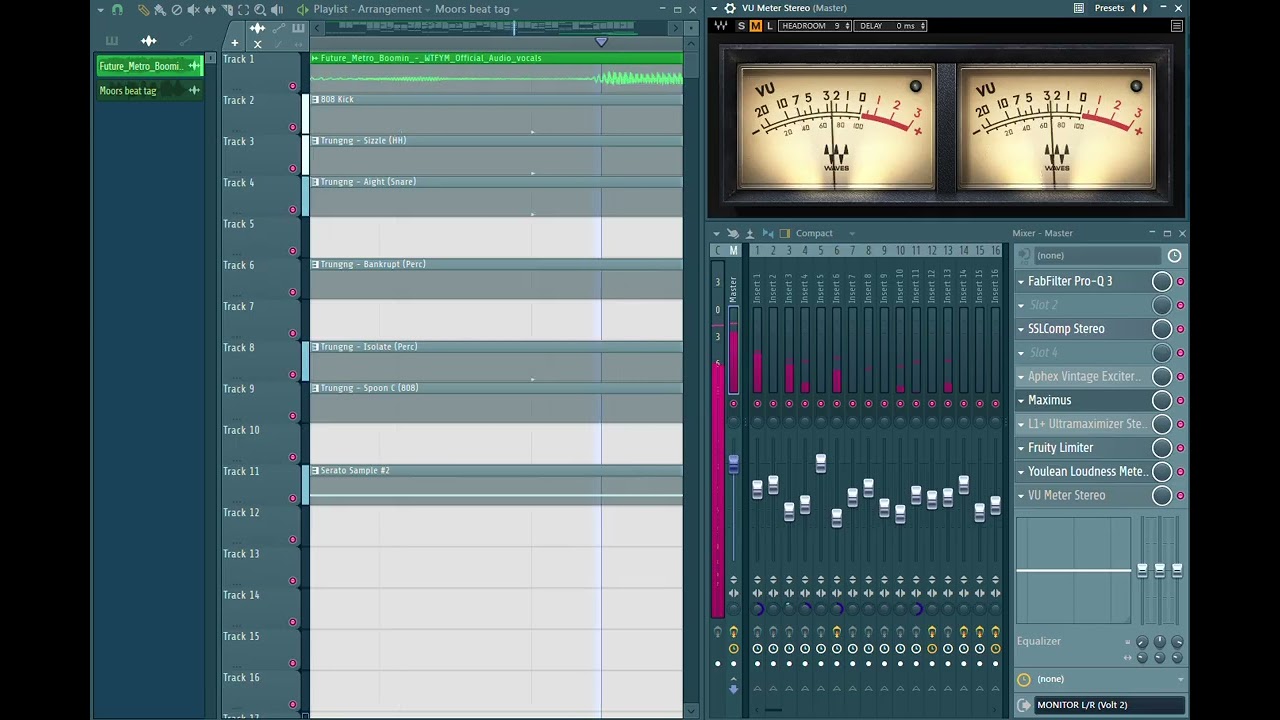Open VU Meter plugin gear settings
Screen dimensions: 1280x720
(x=730, y=8)
